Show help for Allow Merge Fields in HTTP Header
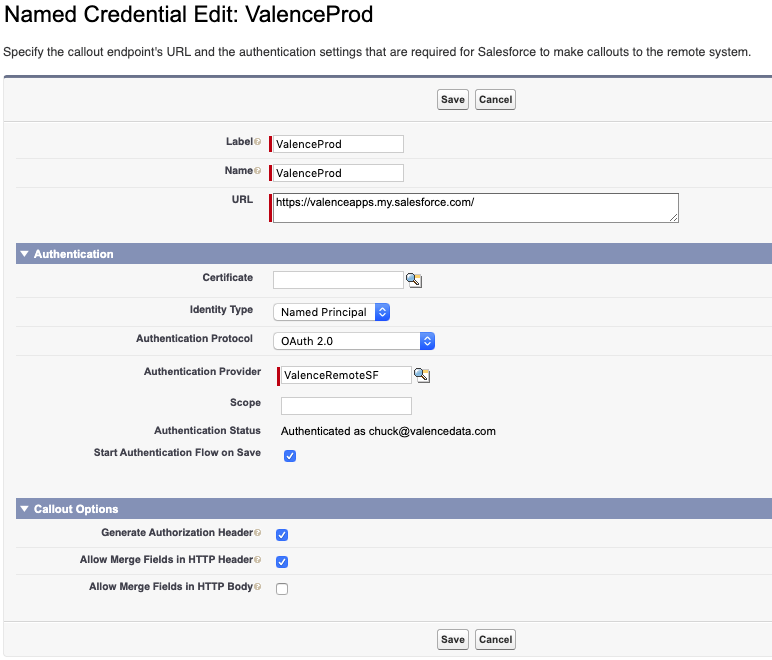 [257, 560]
